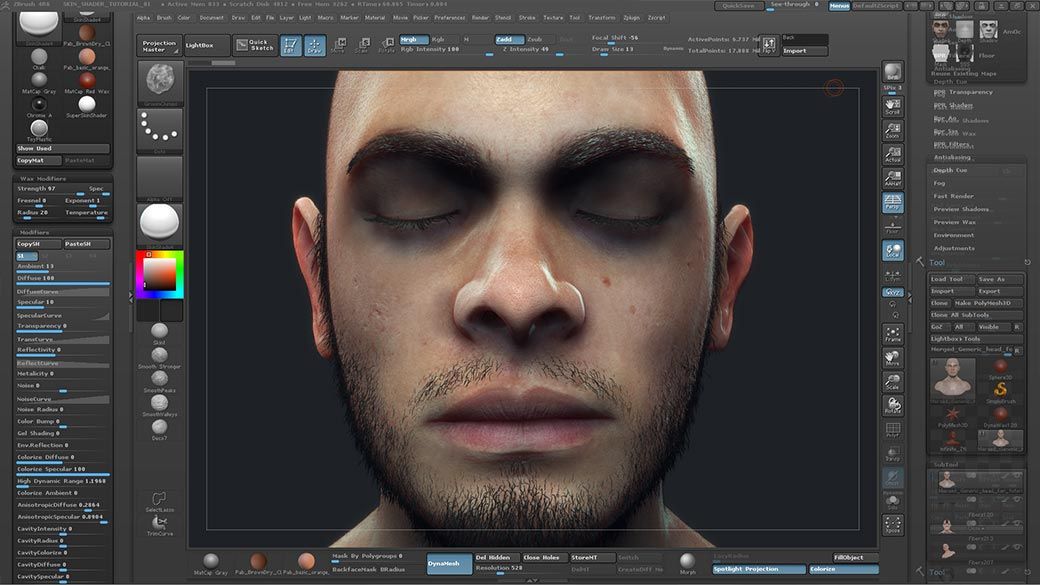
Task: Adjust the Rgb Intensity slider
Action: (446, 50)
